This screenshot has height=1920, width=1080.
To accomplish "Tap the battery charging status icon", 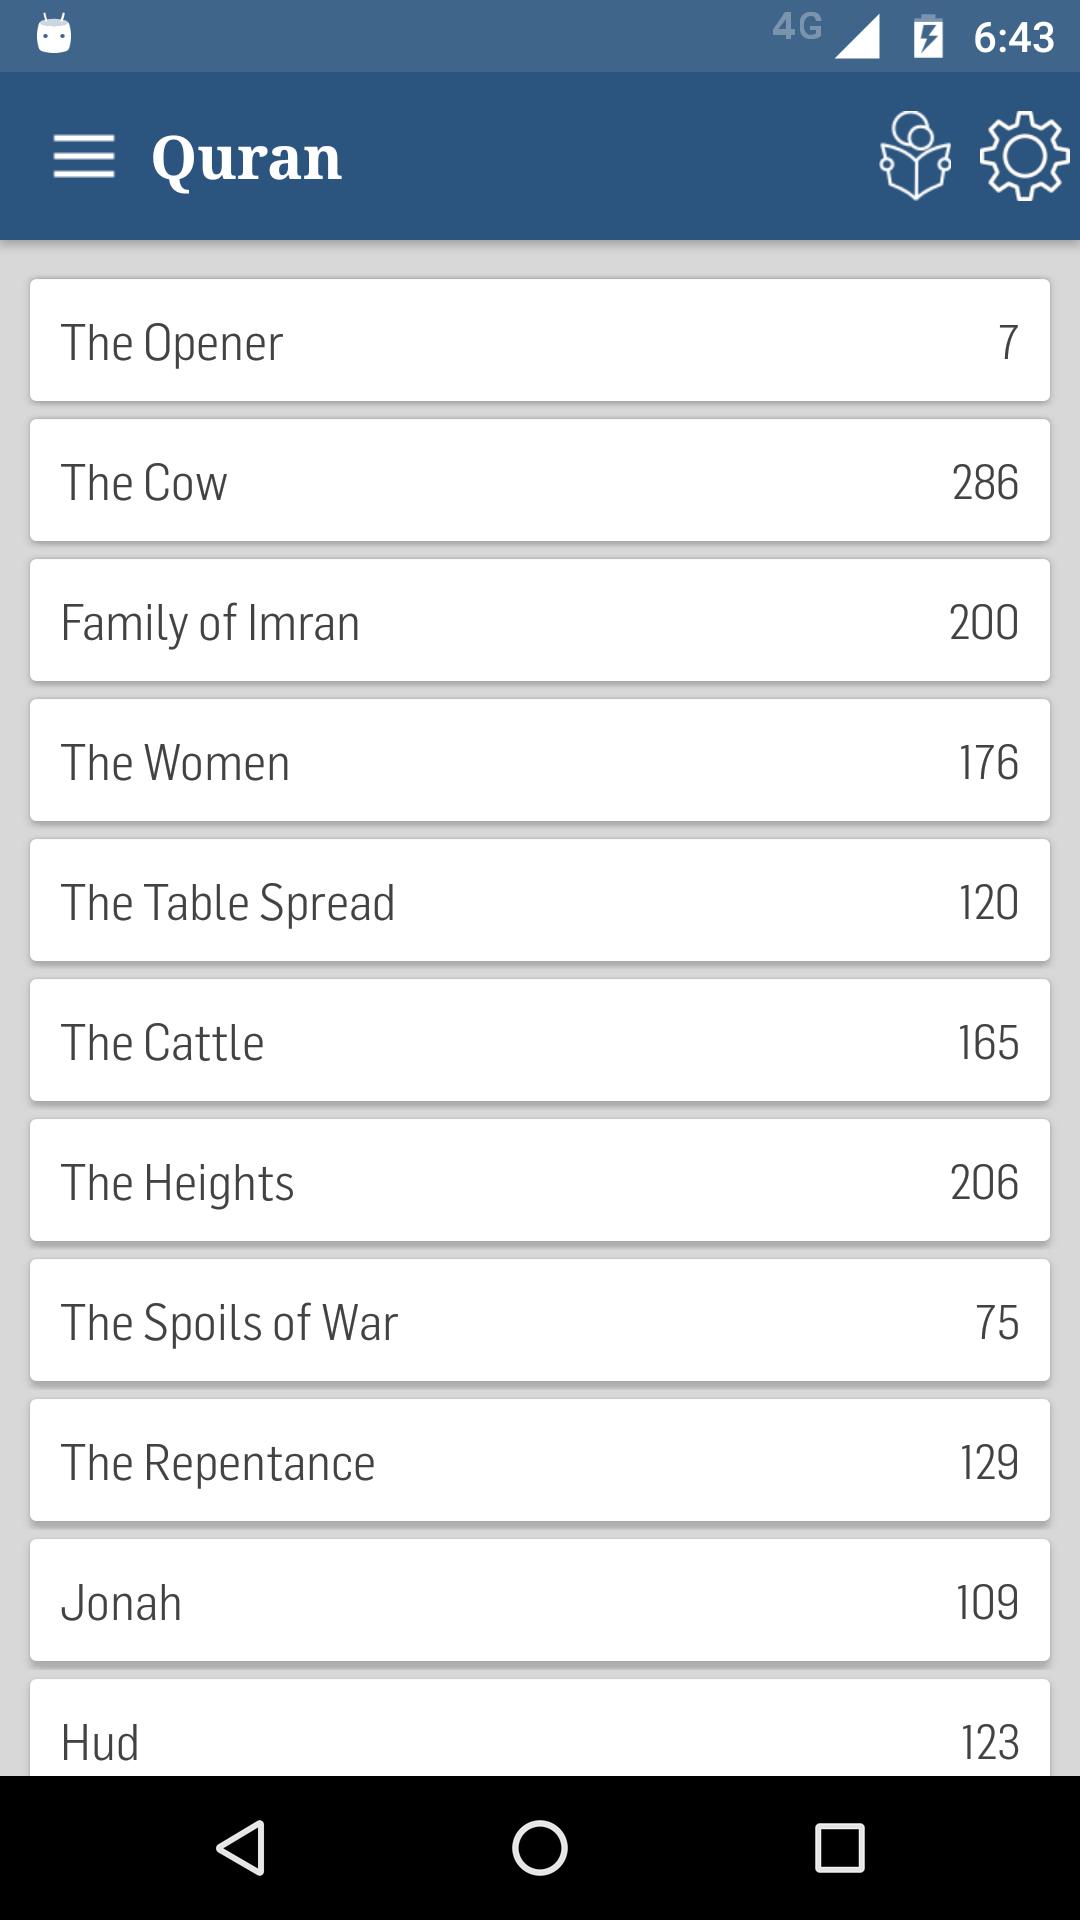I will [928, 37].
